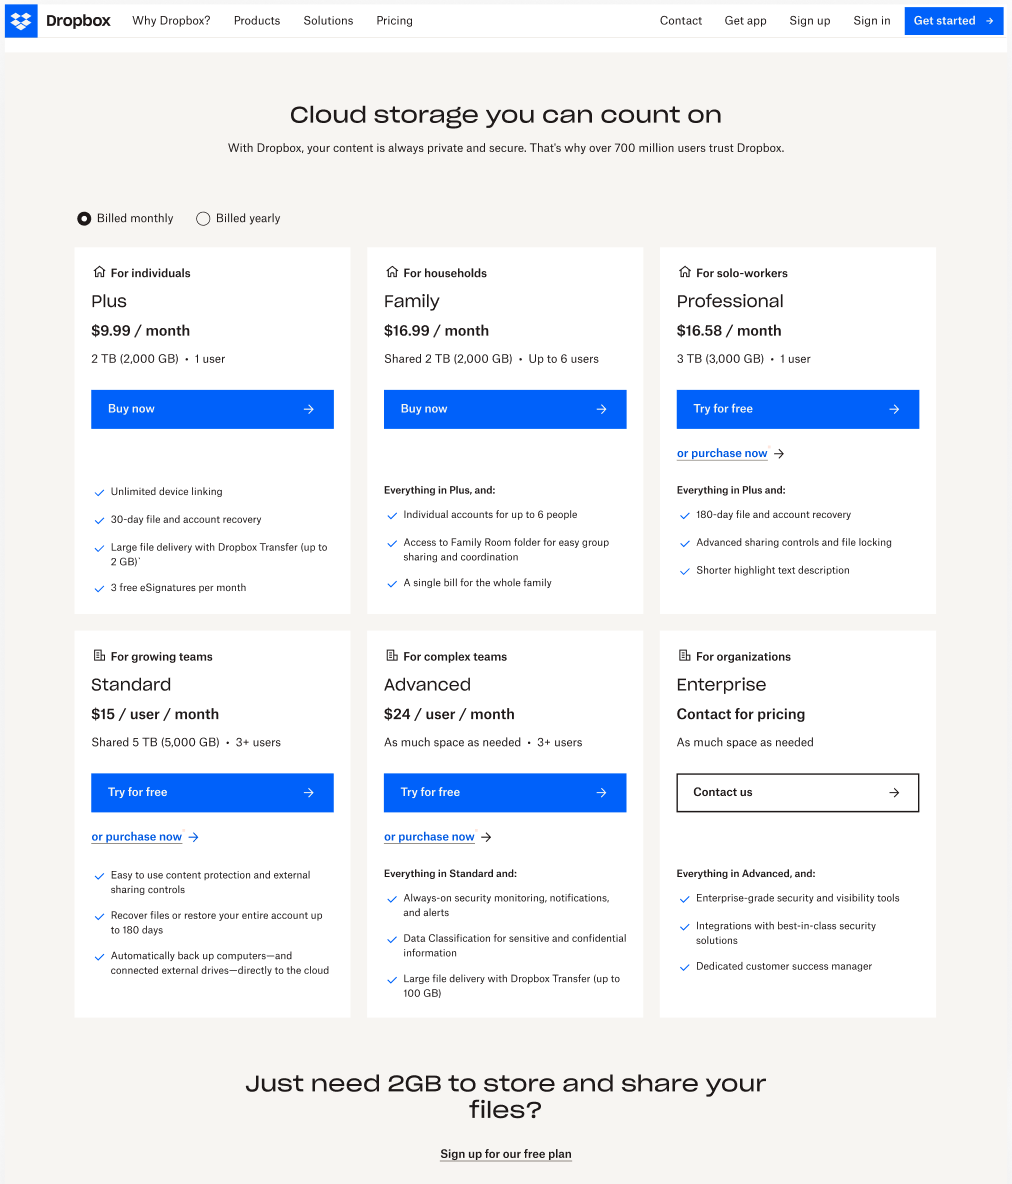This screenshot has height=1184, width=1012.
Task: Click Buy now for the Family plan
Action: tap(505, 409)
